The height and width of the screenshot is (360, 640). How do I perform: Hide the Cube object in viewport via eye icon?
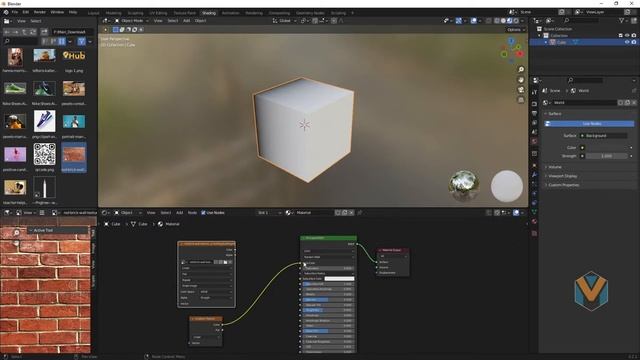pyautogui.click(x=627, y=42)
